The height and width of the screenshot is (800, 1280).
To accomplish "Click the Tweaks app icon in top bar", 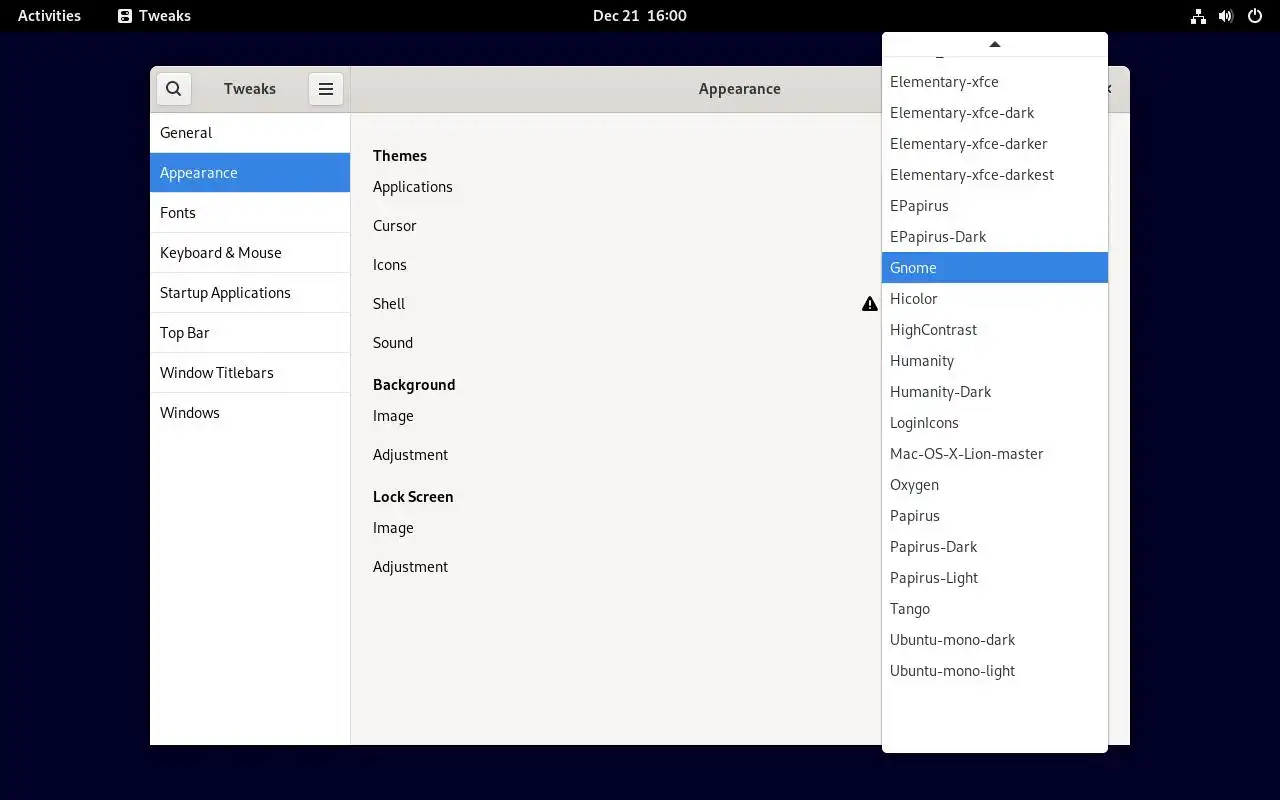I will (x=125, y=16).
